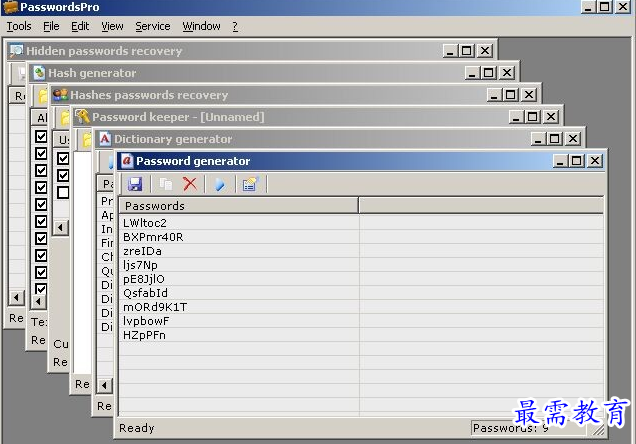This screenshot has height=444, width=636.
Task: Click the PasswordsPro application icon
Action: point(11,7)
